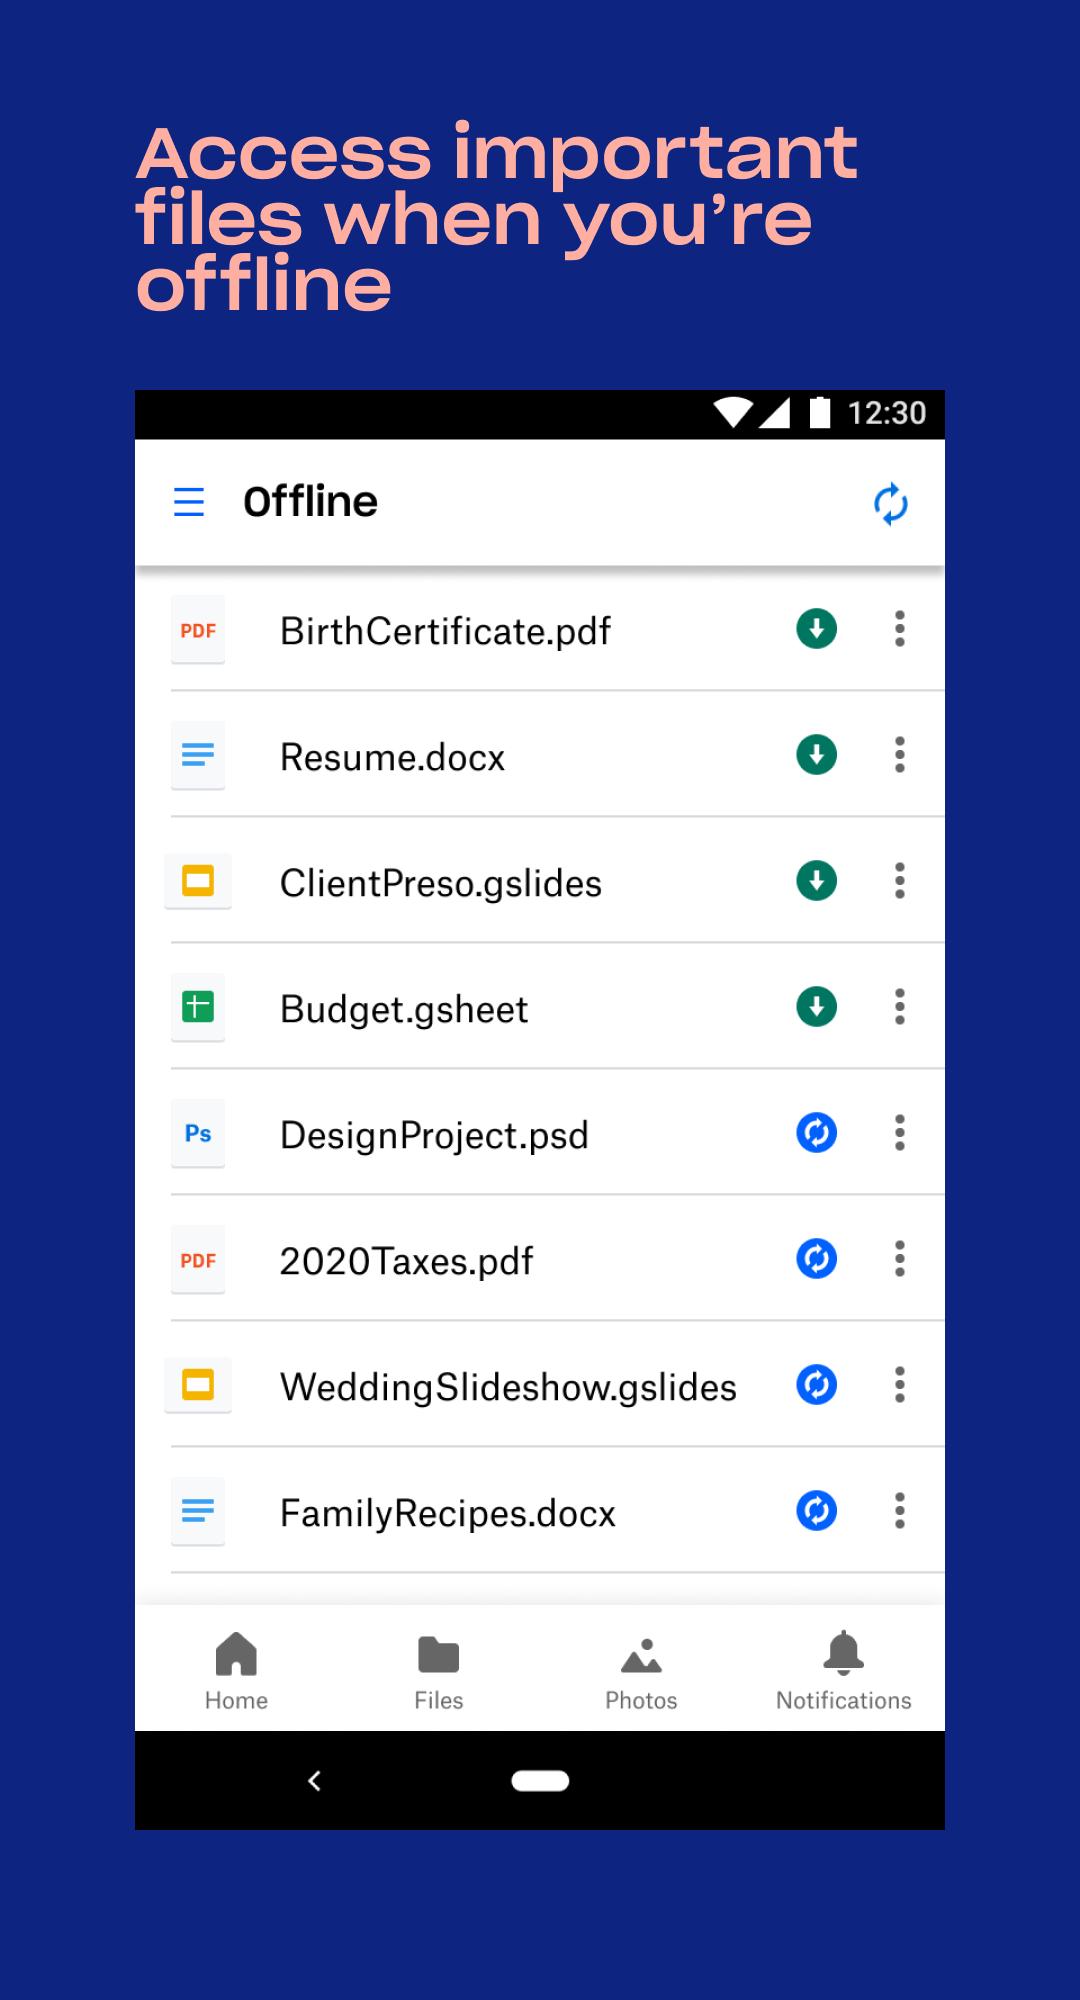The image size is (1080, 2000).
Task: Tap green downloaded badge on BirthCertificate.pdf
Action: tap(817, 629)
